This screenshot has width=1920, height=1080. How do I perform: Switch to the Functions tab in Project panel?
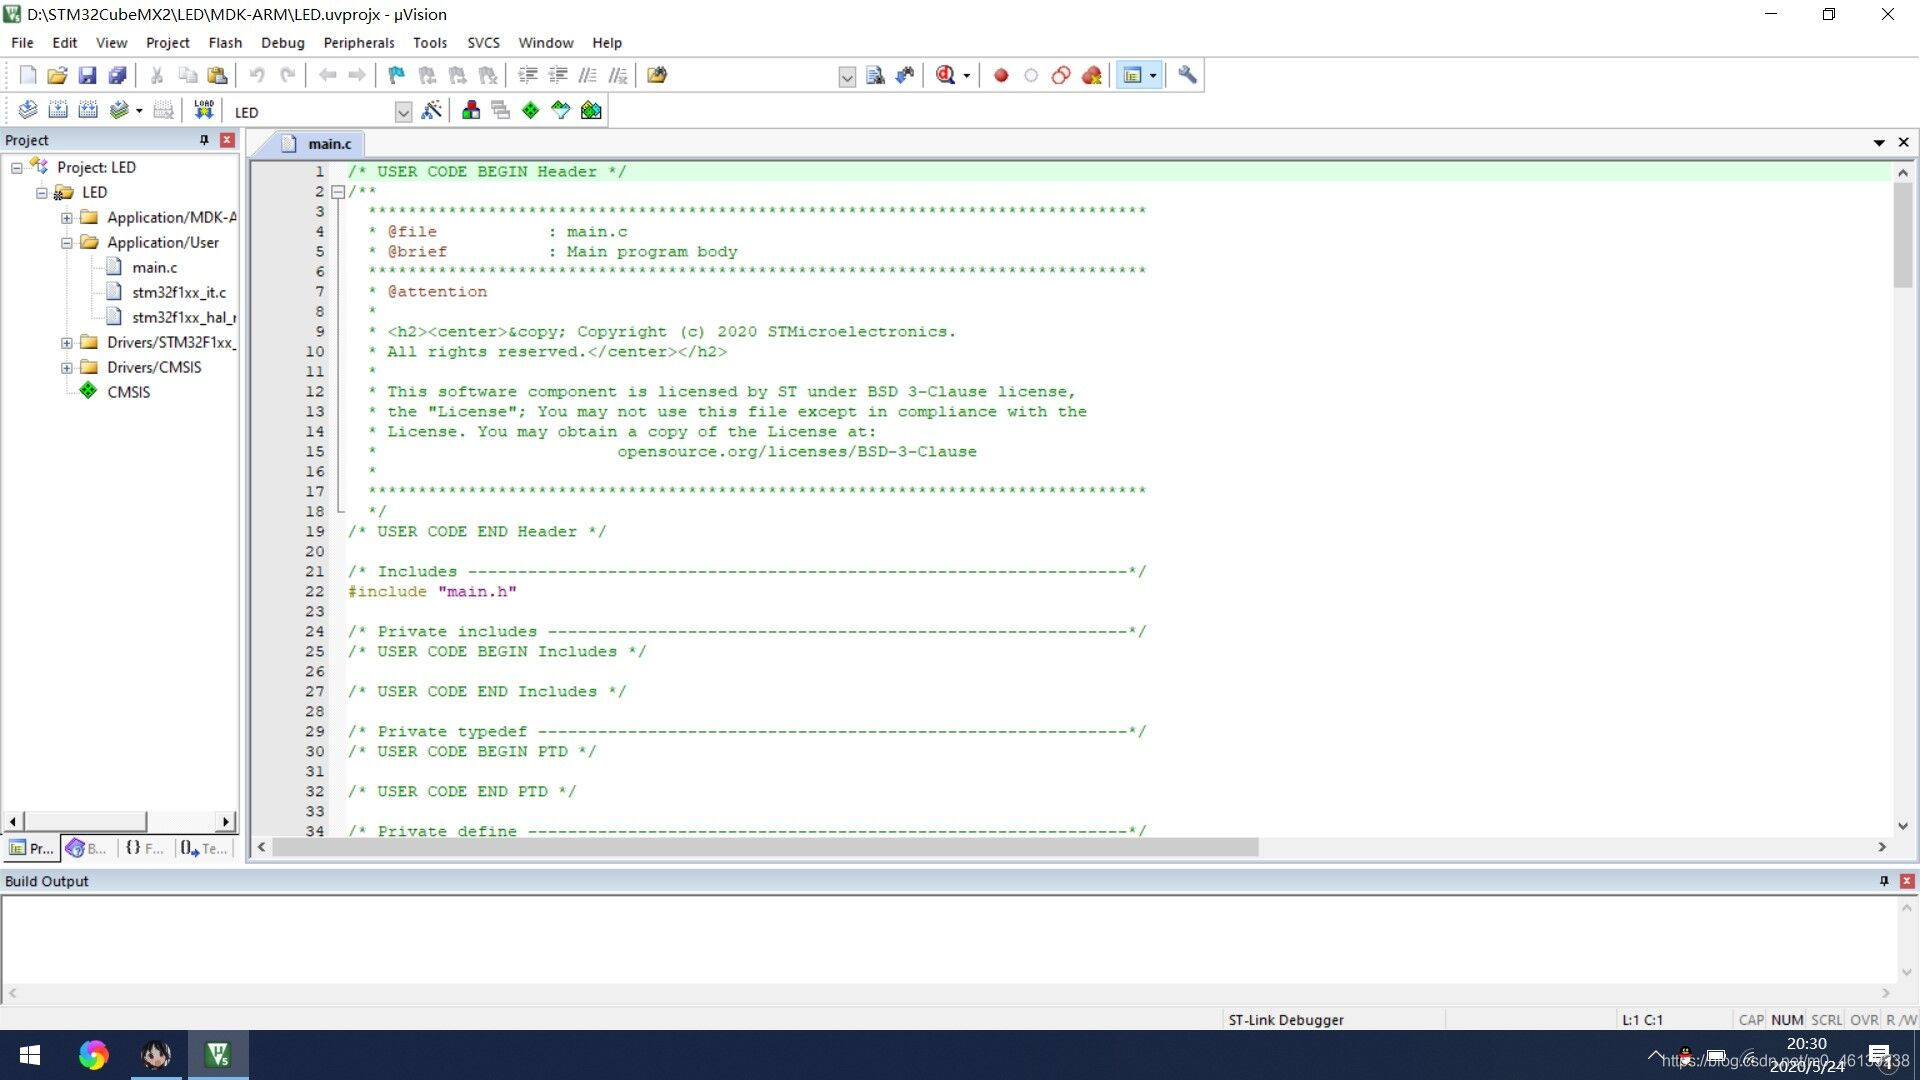coord(144,848)
